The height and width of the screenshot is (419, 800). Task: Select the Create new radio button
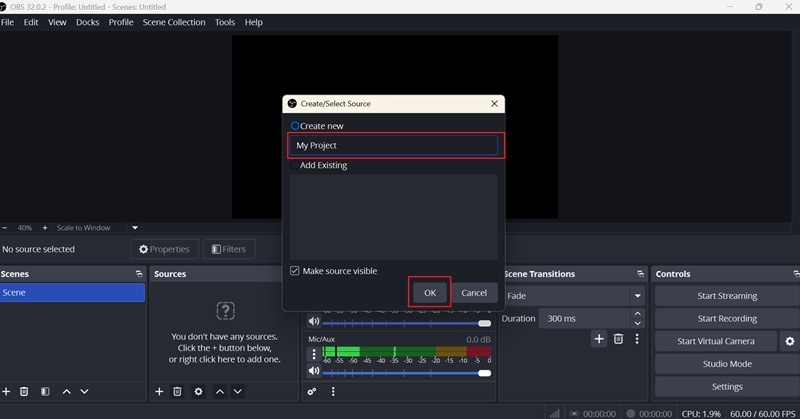295,126
